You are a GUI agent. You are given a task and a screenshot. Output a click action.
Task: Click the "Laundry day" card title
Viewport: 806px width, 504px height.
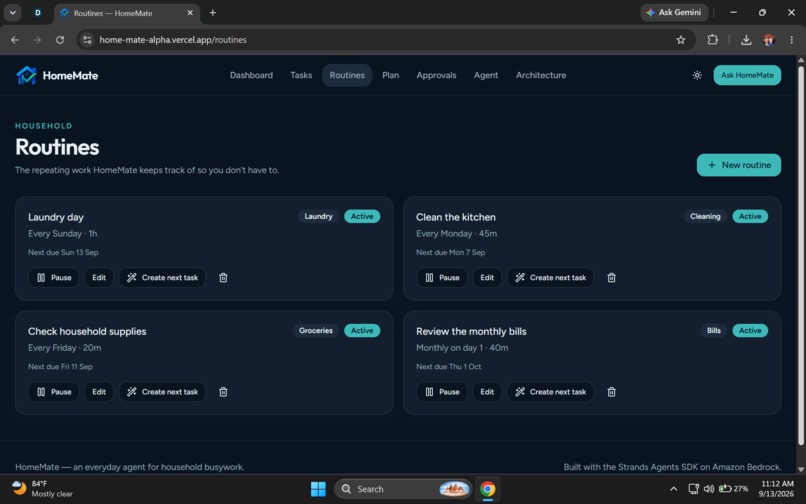click(x=56, y=217)
